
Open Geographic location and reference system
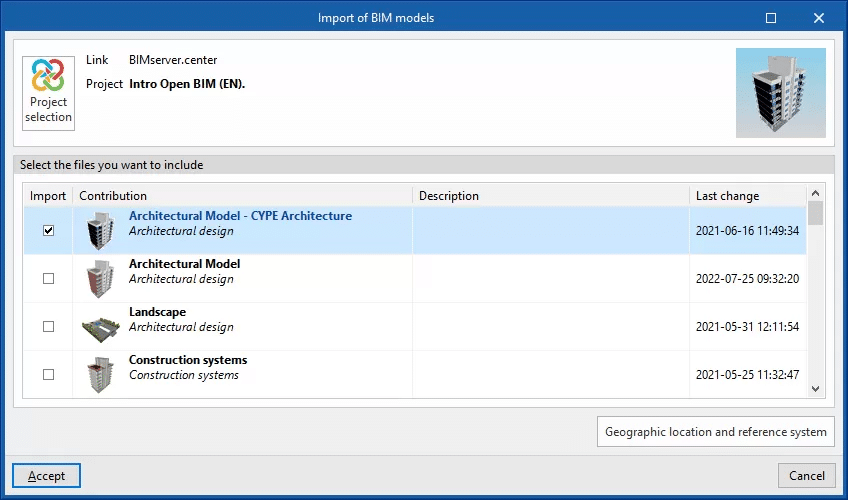pos(715,432)
